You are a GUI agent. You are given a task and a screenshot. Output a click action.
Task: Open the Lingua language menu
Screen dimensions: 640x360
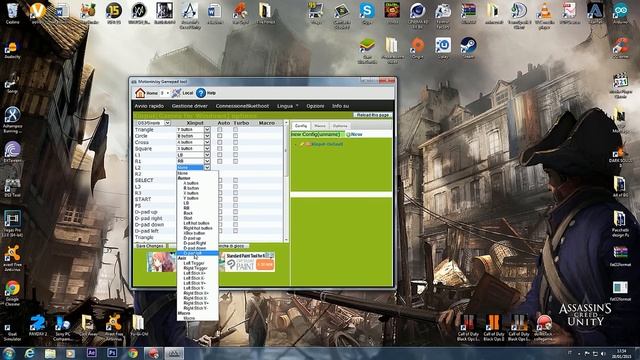click(x=287, y=106)
